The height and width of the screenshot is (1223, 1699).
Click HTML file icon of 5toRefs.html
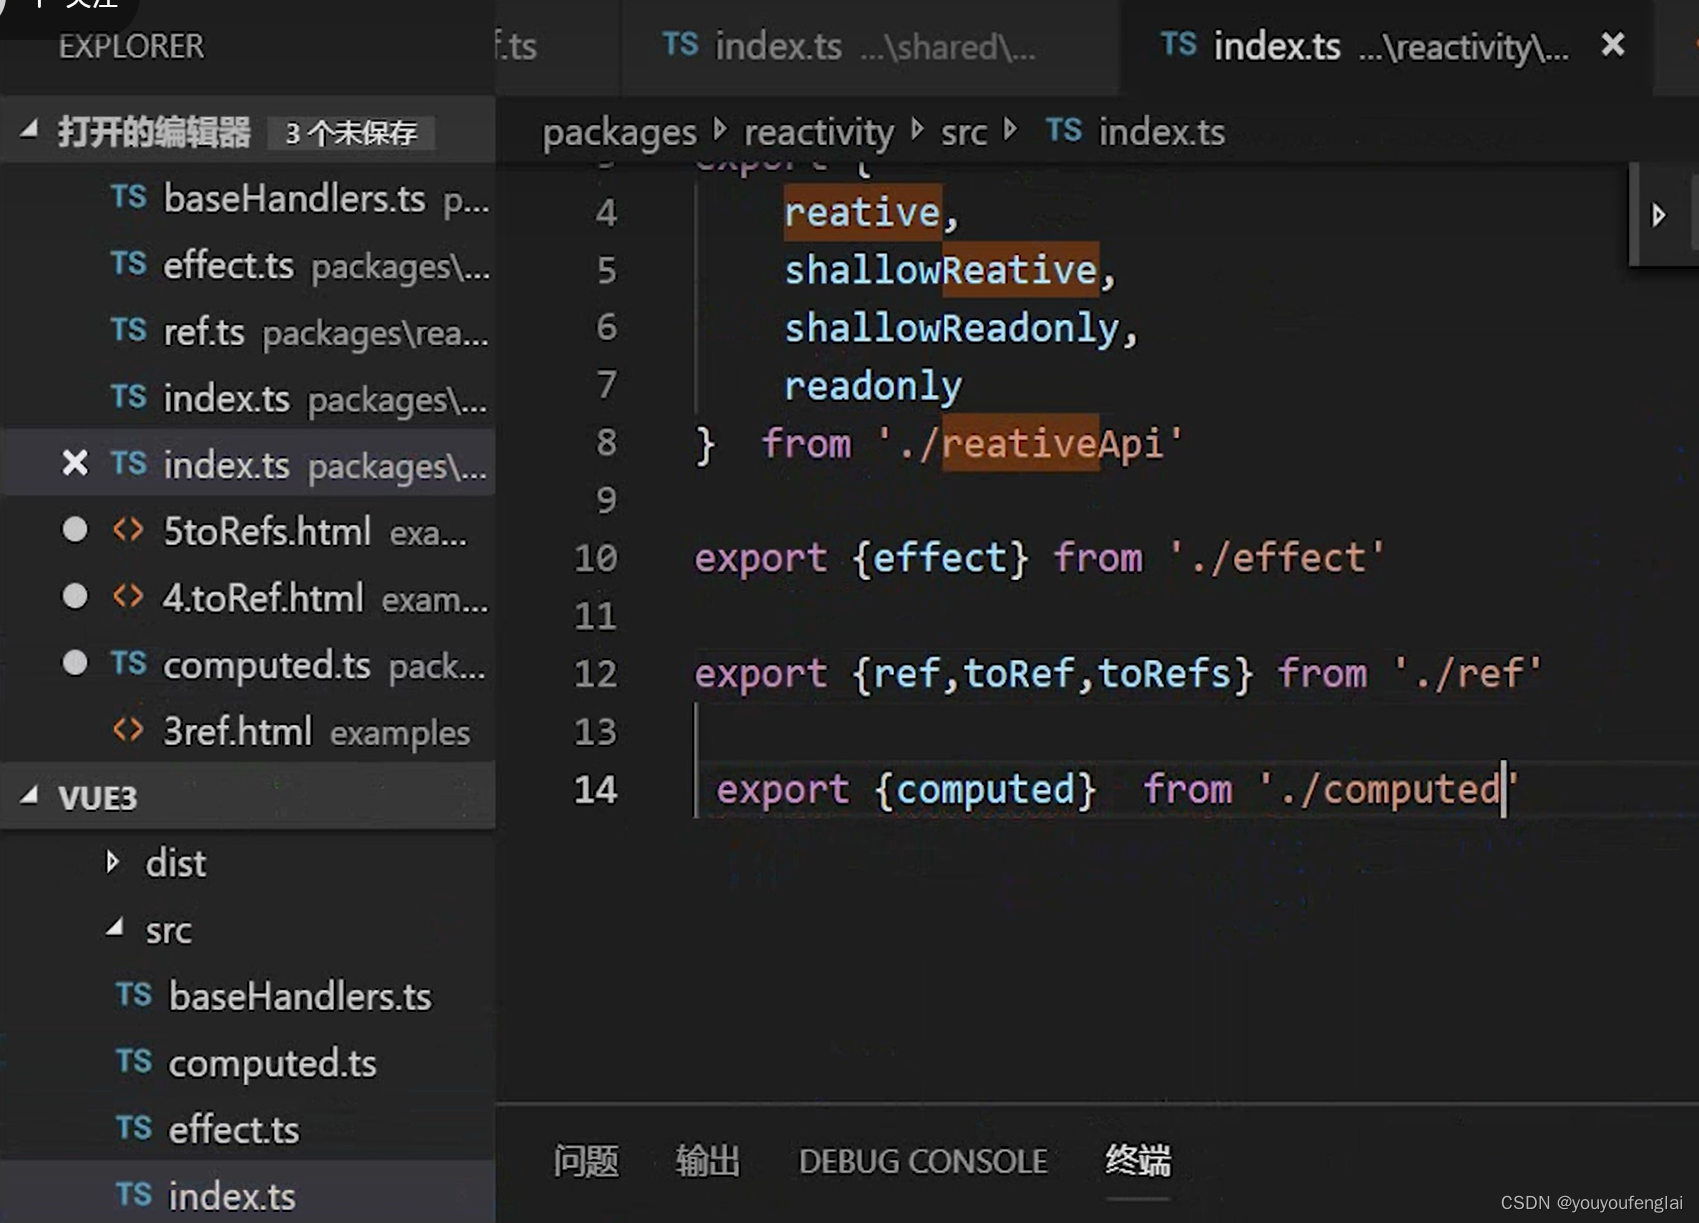point(128,530)
